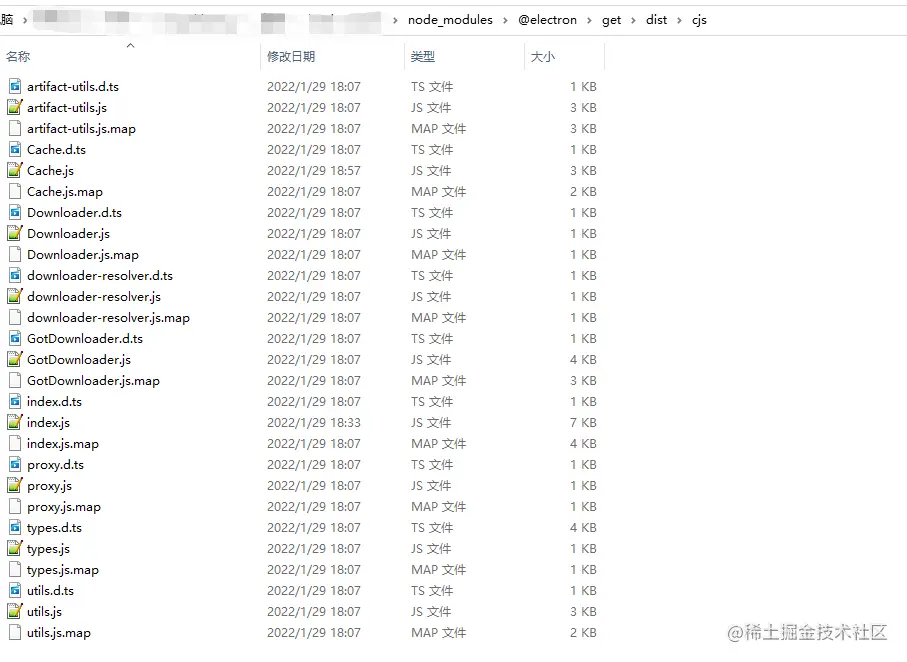
Task: Click the Downloader.js.map file icon
Action: click(15, 255)
